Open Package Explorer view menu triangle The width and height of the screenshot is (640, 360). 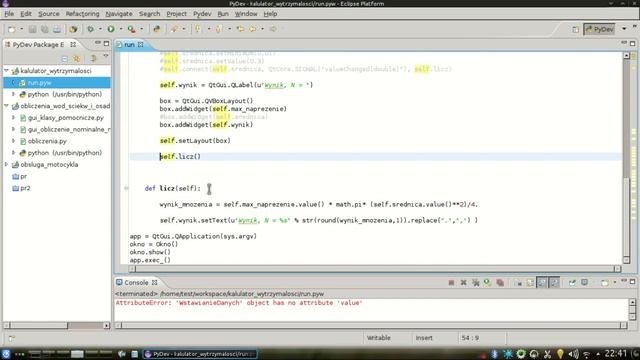(106, 57)
